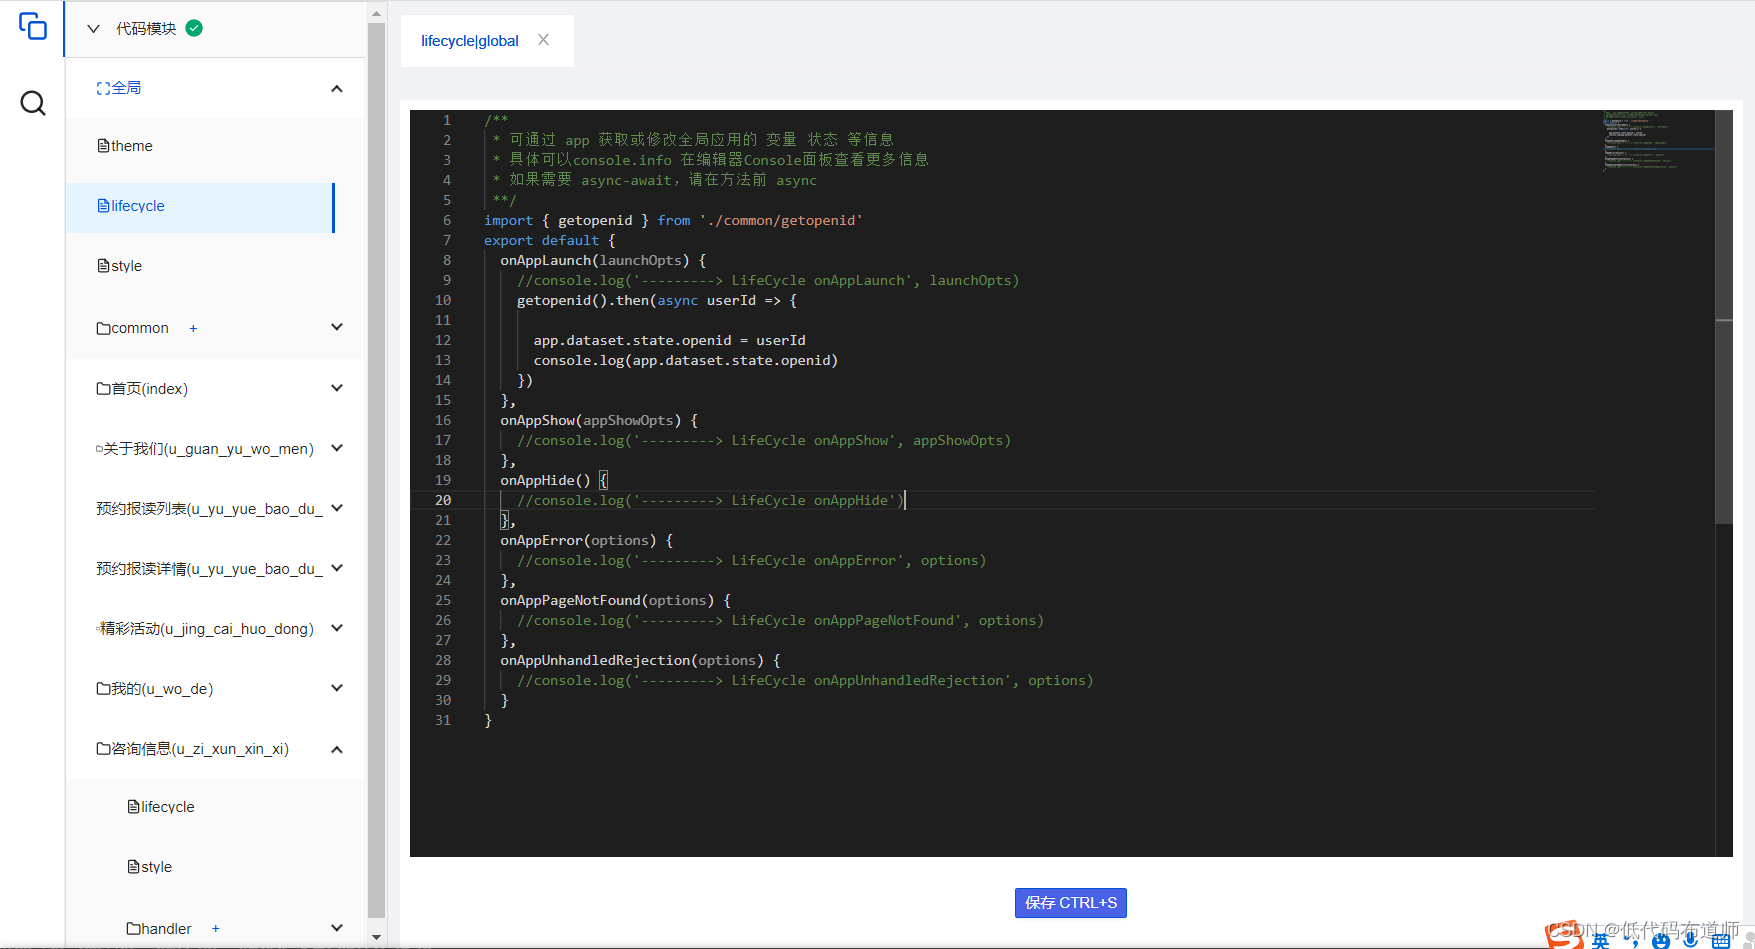Click the editor vertical scrollbar
Viewport: 1755px width, 949px height.
pyautogui.click(x=1724, y=317)
